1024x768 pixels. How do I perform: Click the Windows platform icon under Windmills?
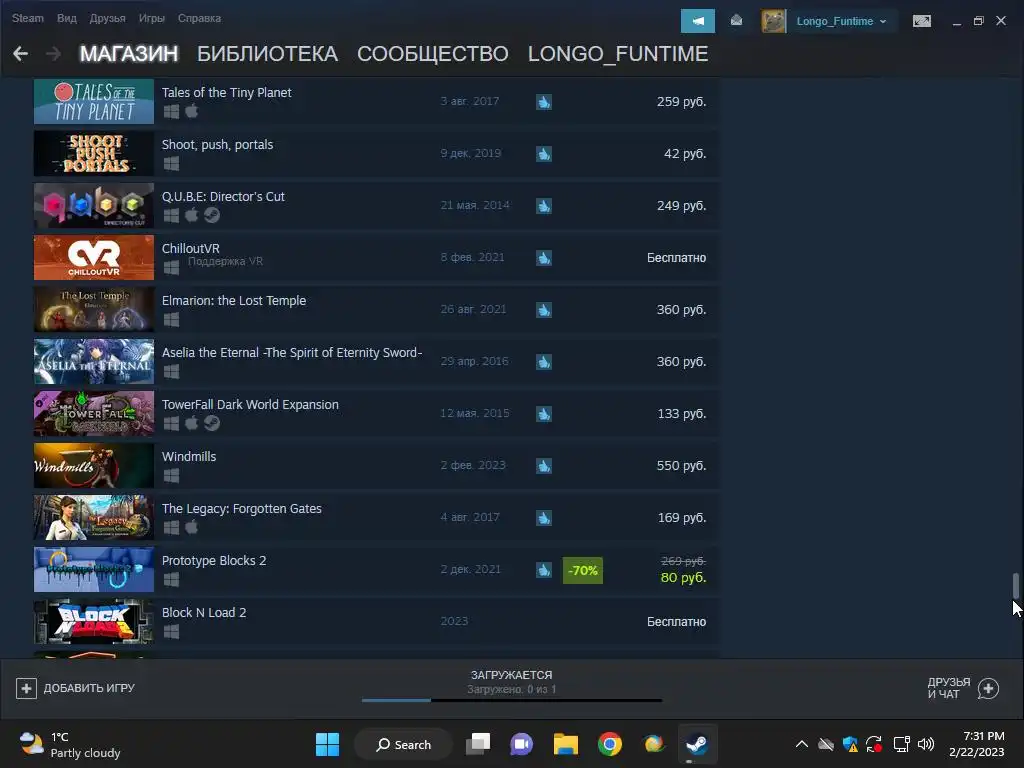(171, 475)
